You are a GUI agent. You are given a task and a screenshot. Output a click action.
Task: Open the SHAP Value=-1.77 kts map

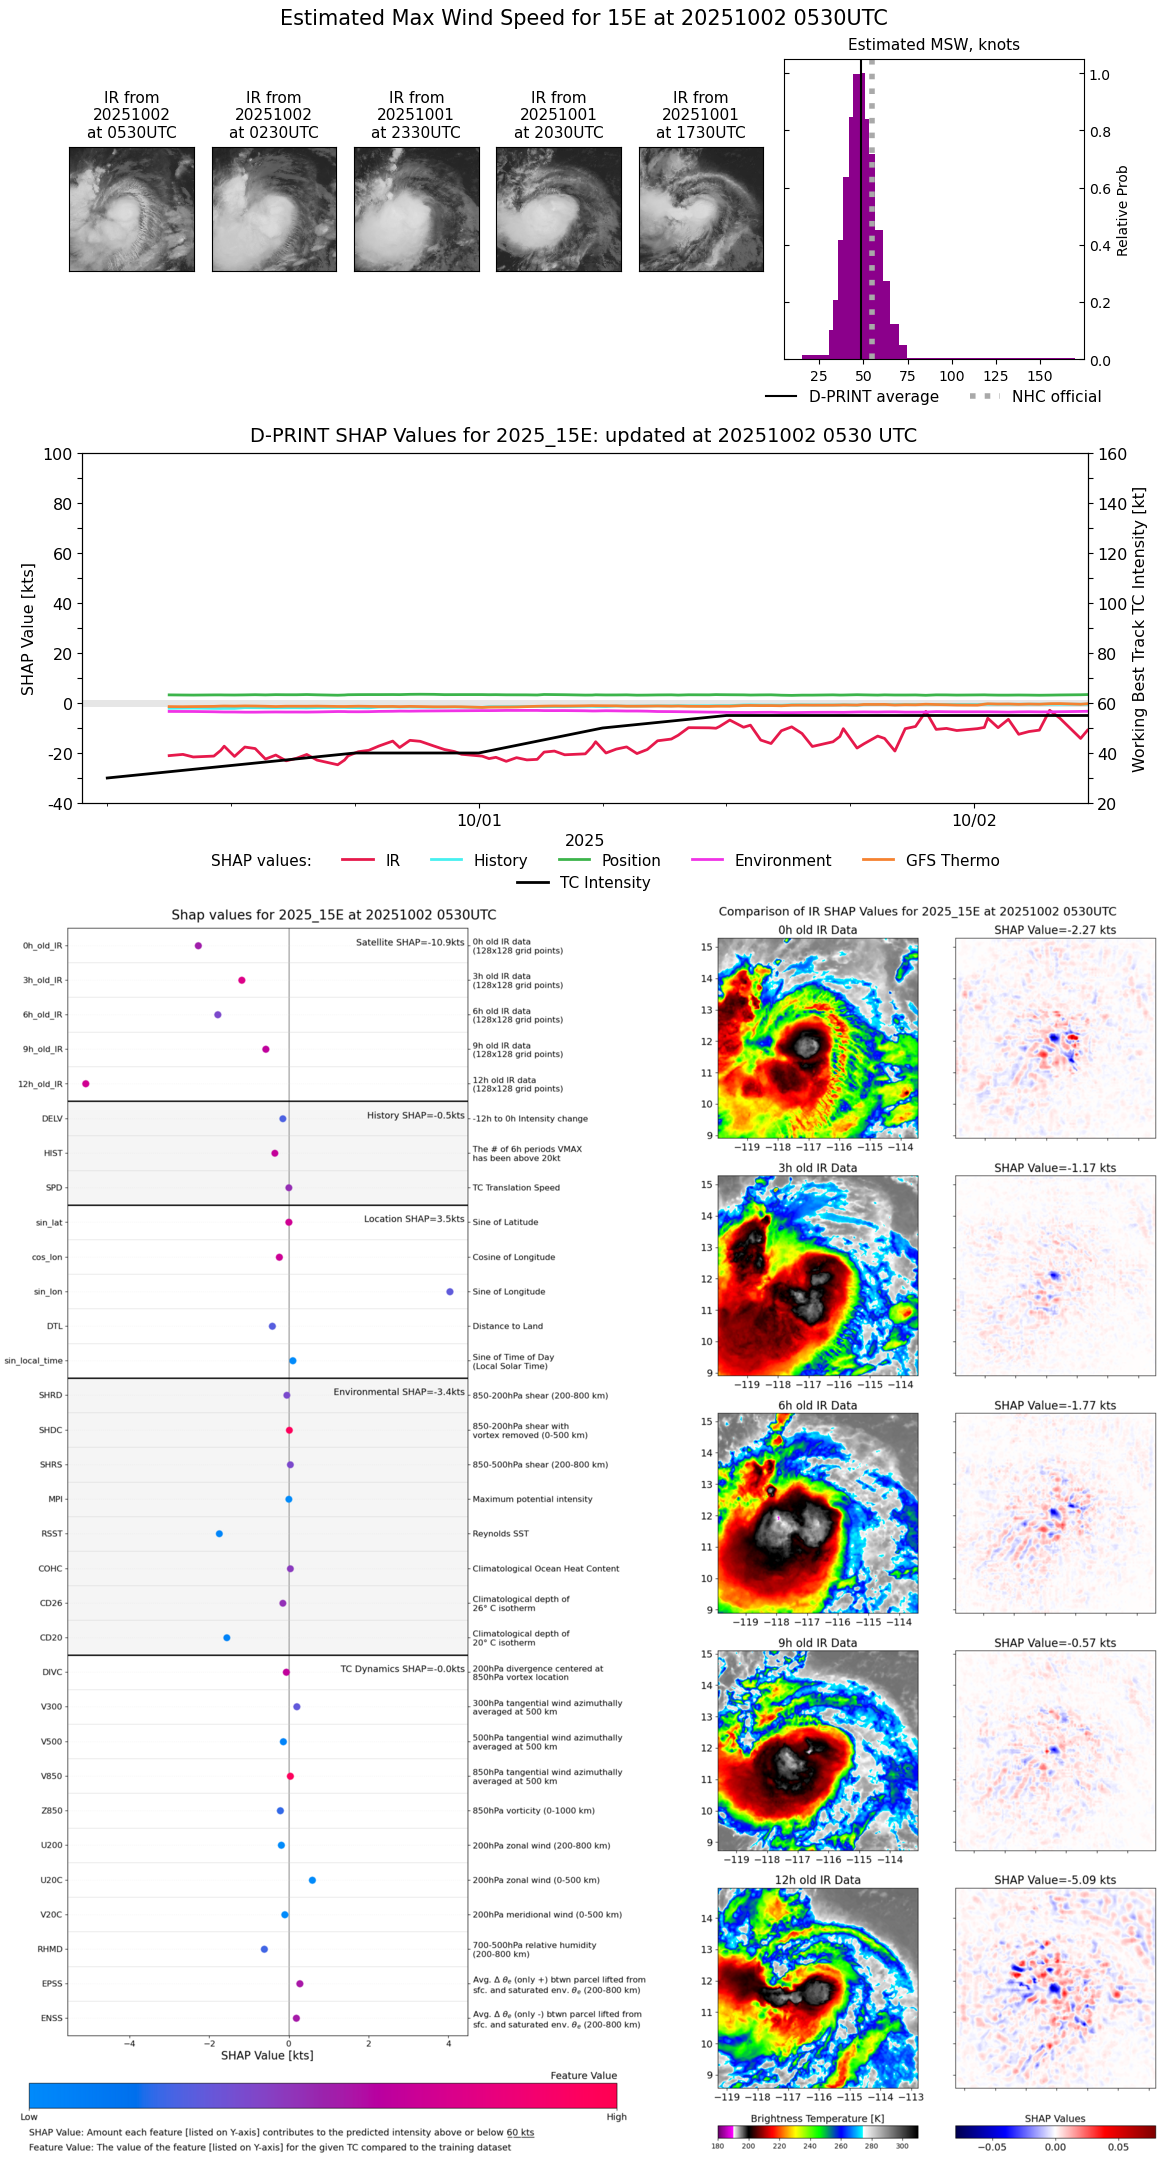(1055, 1513)
